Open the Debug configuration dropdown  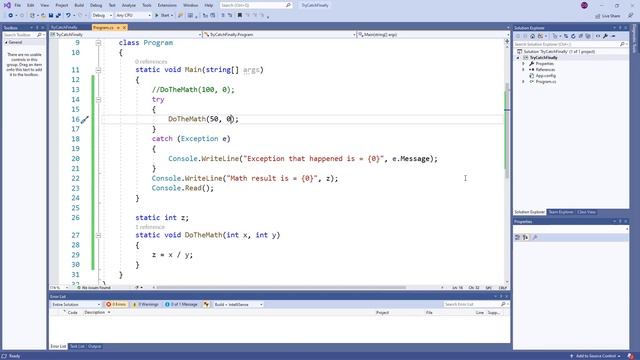tap(102, 16)
